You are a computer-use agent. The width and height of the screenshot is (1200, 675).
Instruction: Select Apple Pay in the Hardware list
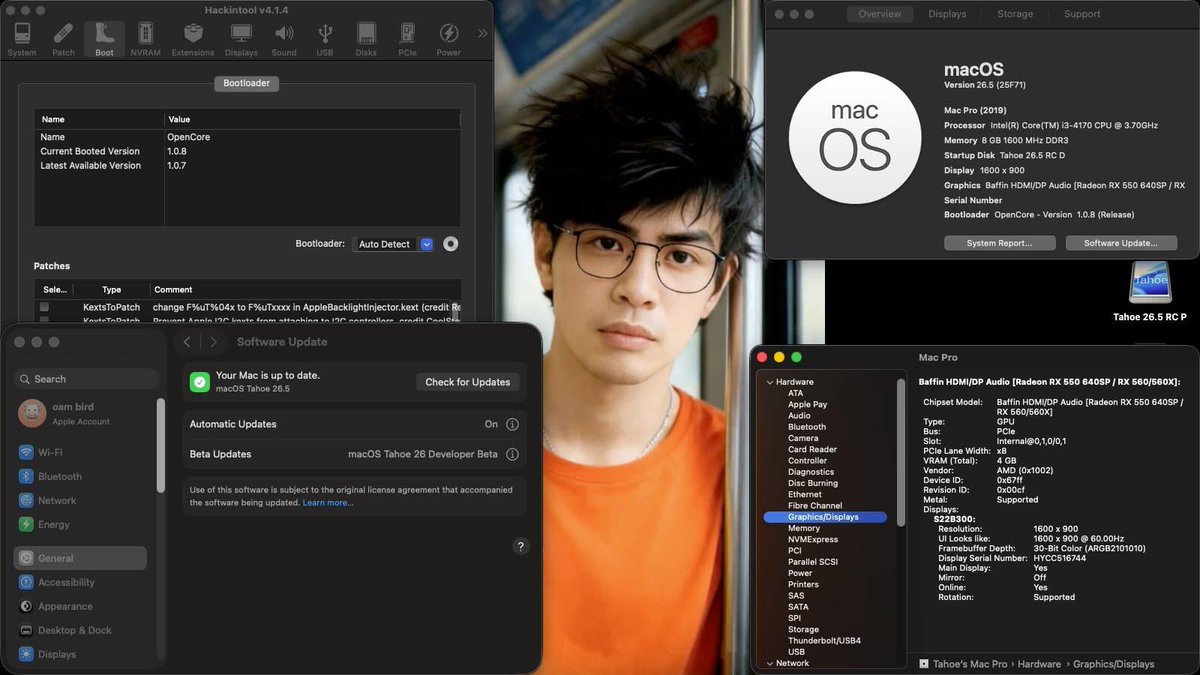click(807, 404)
